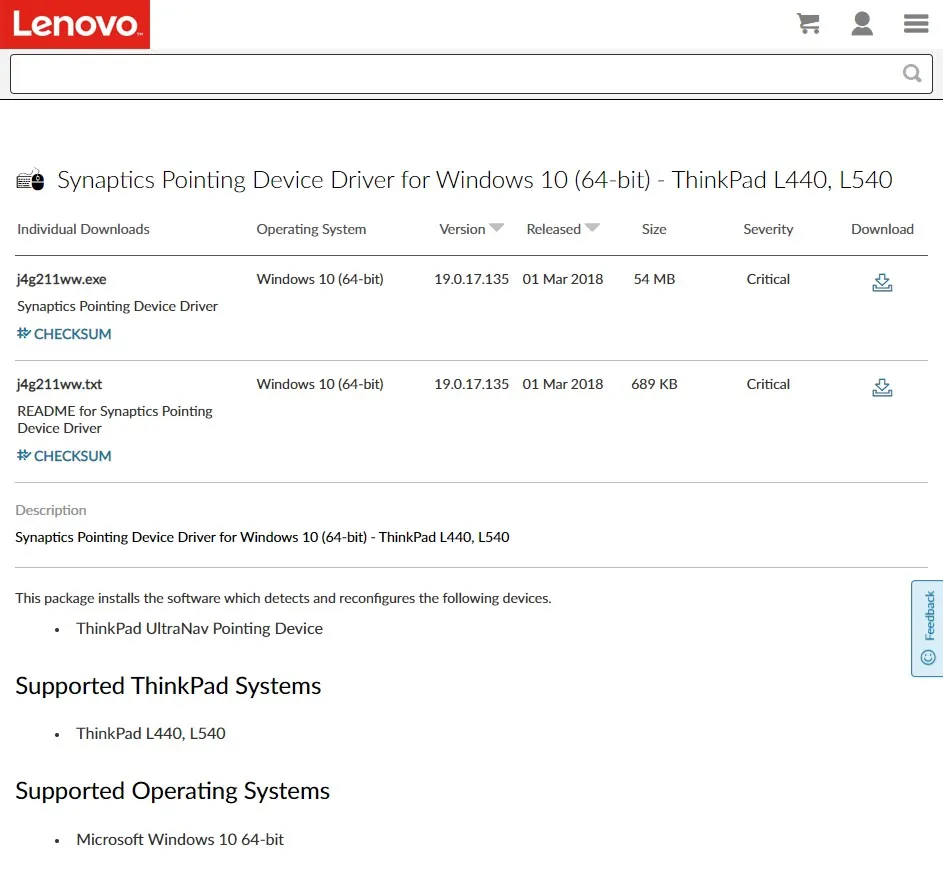The image size is (943, 873).
Task: Show CHECKSUM for j4g211ww.exe
Action: 64,334
